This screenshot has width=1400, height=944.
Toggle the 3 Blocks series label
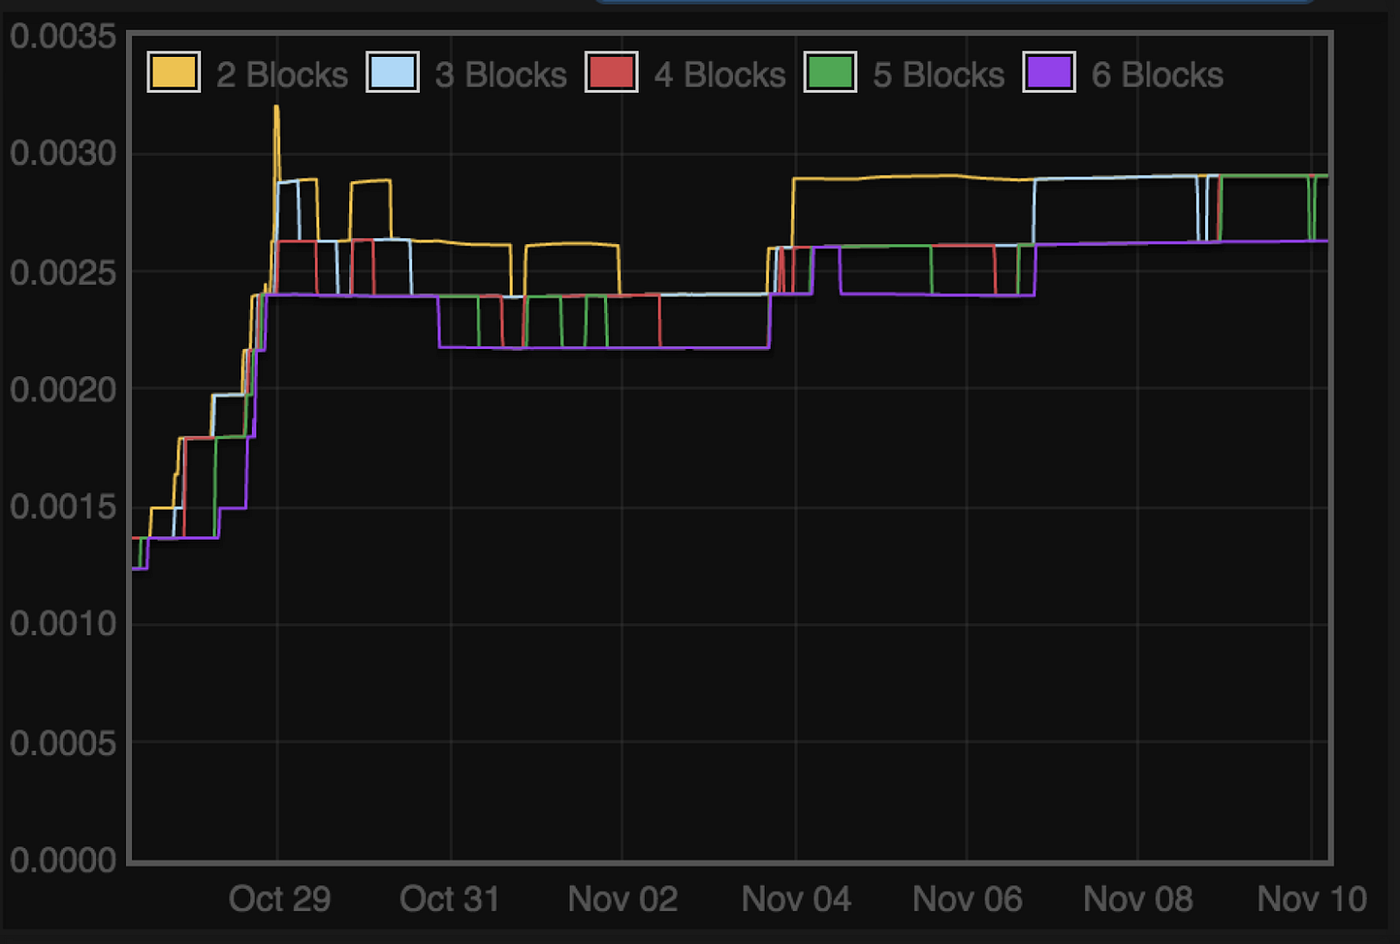(501, 74)
